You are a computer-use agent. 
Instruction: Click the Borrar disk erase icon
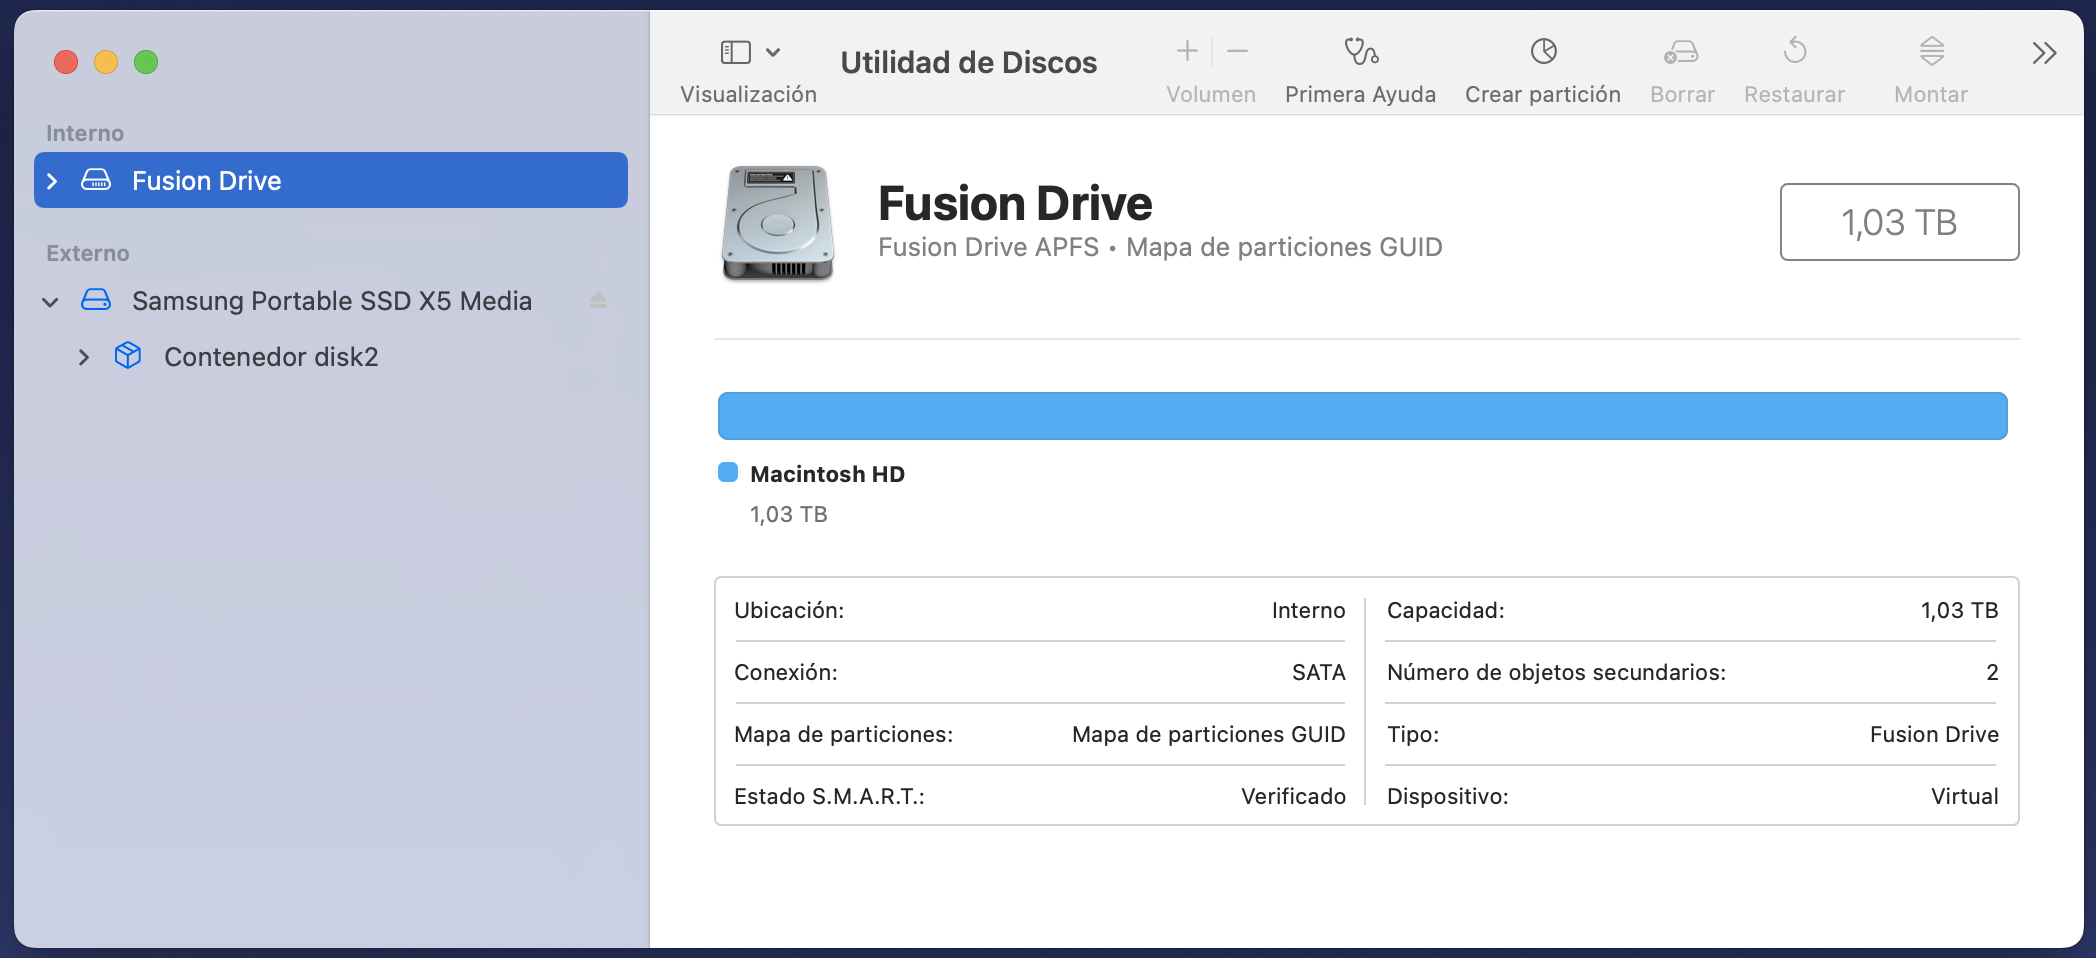pos(1682,51)
